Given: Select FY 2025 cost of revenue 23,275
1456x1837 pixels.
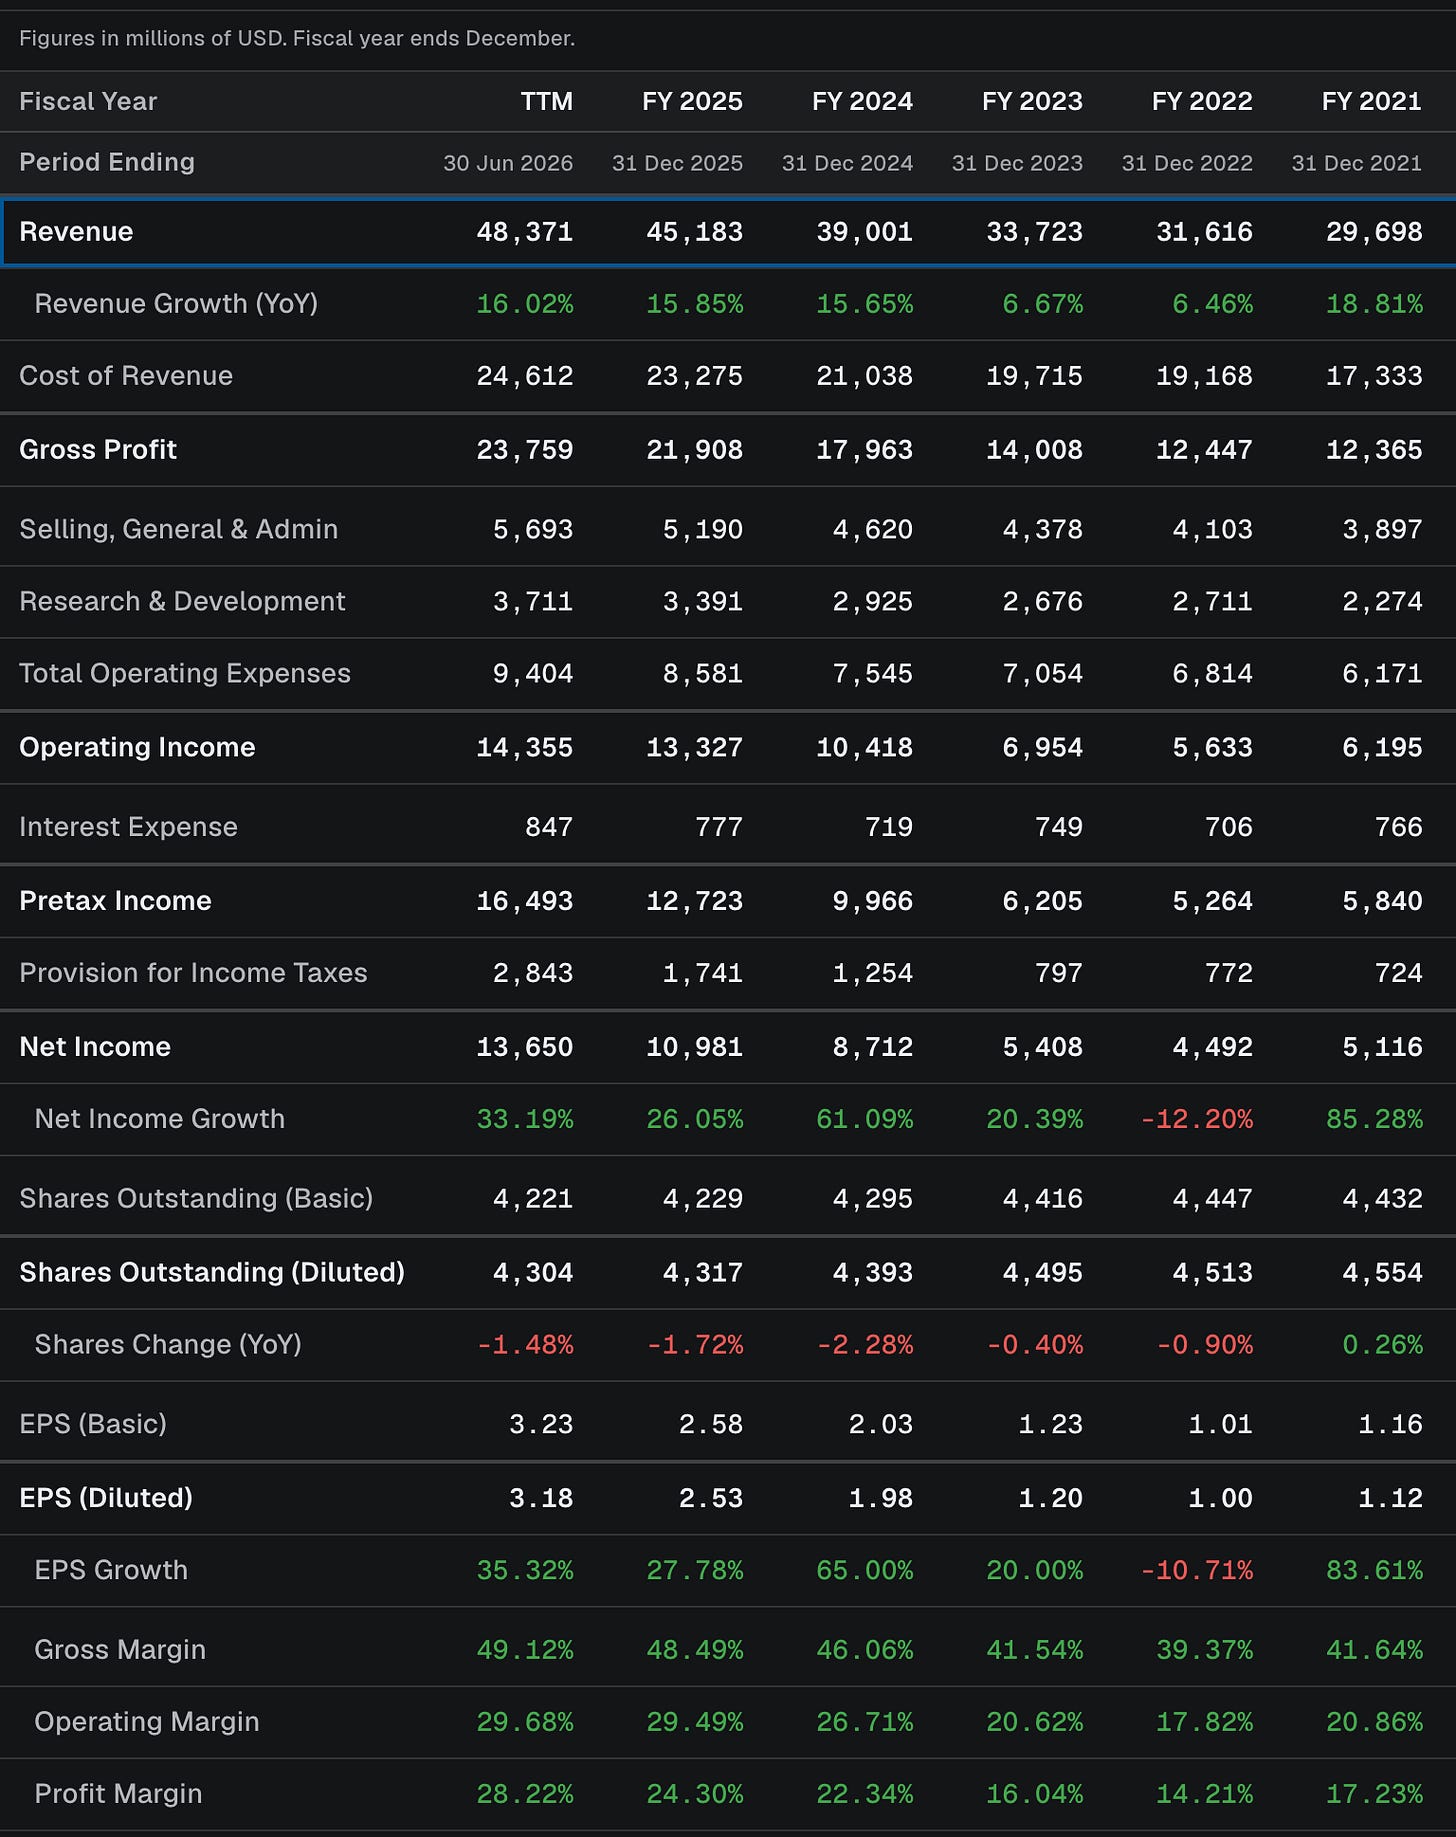Looking at the screenshot, I should click(694, 376).
